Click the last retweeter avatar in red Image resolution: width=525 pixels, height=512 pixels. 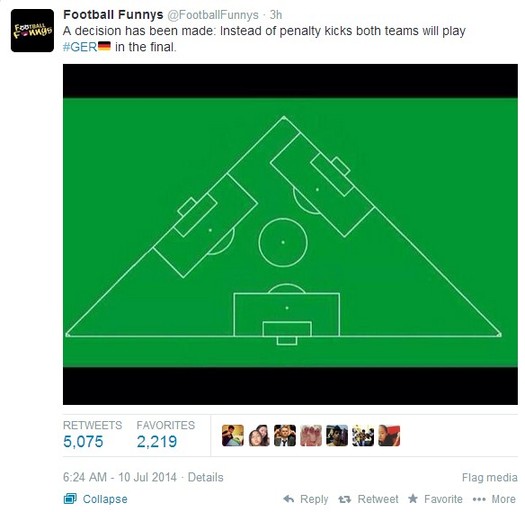pos(389,436)
